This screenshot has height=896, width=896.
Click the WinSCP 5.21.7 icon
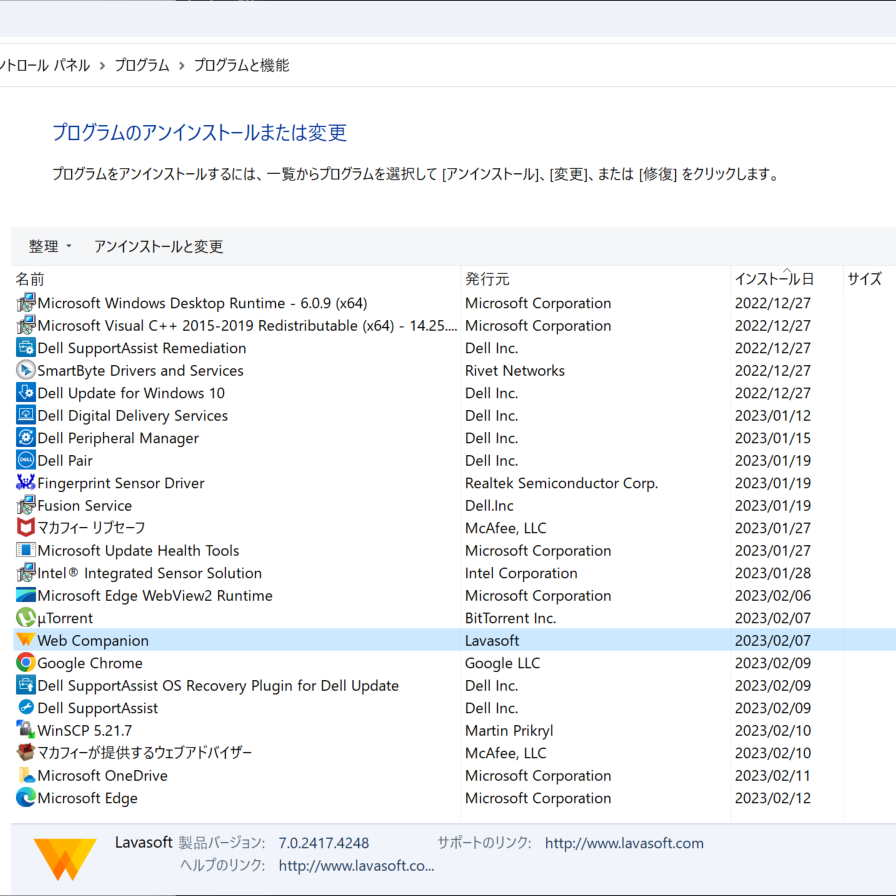(26, 730)
